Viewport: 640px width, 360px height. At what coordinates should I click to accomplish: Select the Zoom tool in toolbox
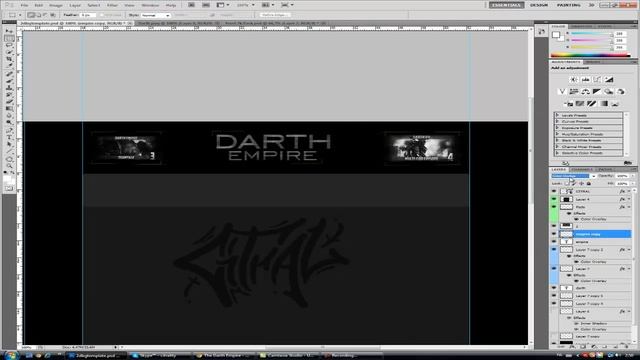coord(9,166)
